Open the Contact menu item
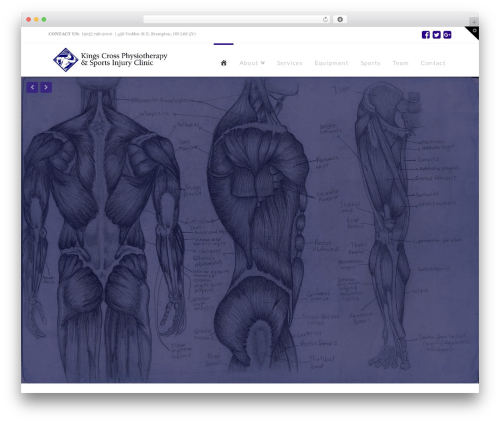The image size is (500, 423). (x=433, y=63)
